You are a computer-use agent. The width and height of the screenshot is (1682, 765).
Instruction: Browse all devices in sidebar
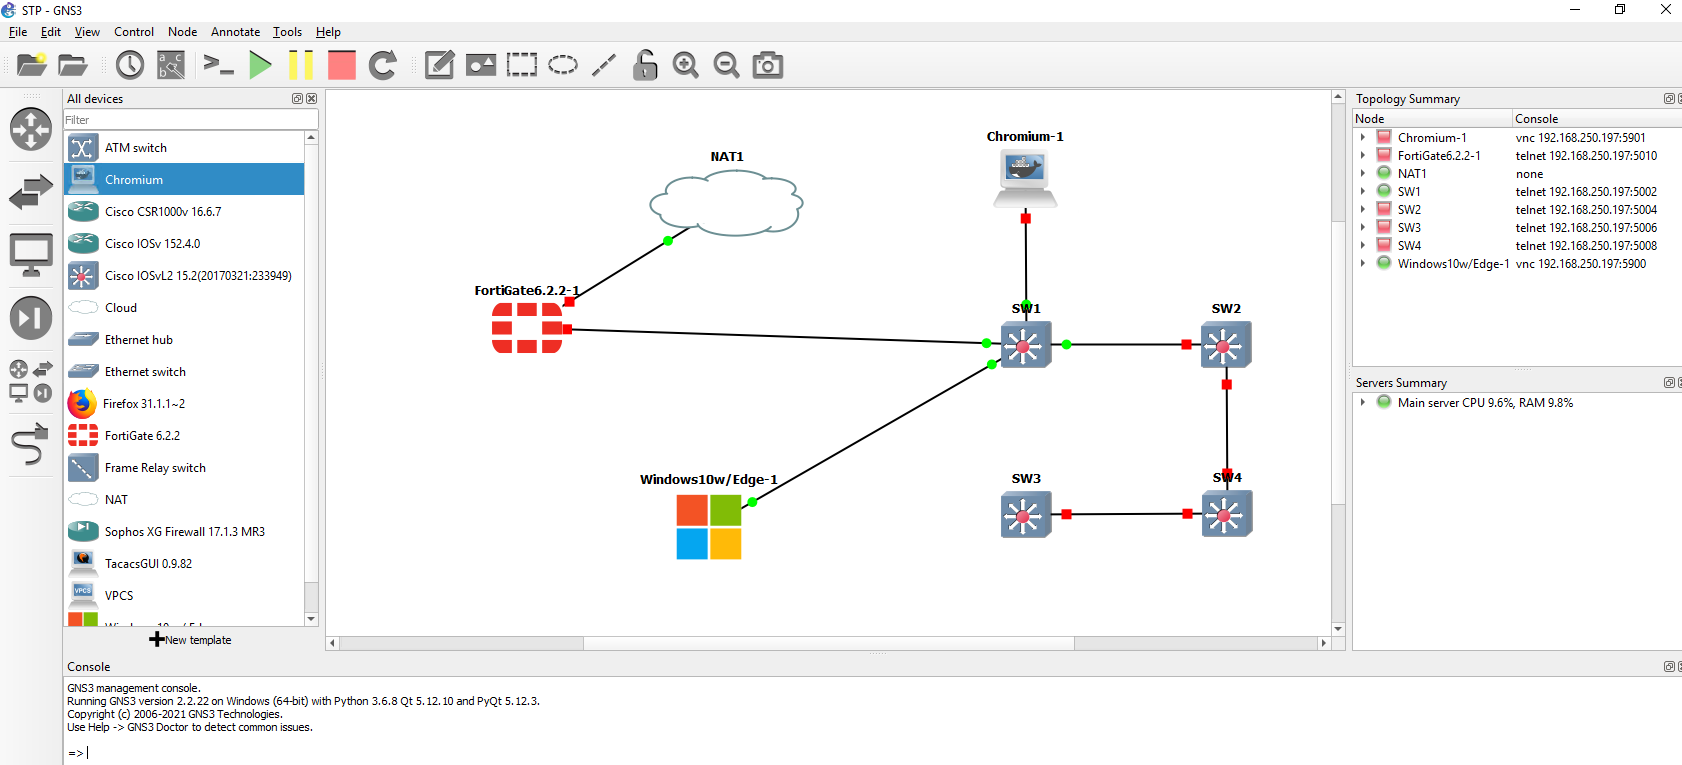31,381
